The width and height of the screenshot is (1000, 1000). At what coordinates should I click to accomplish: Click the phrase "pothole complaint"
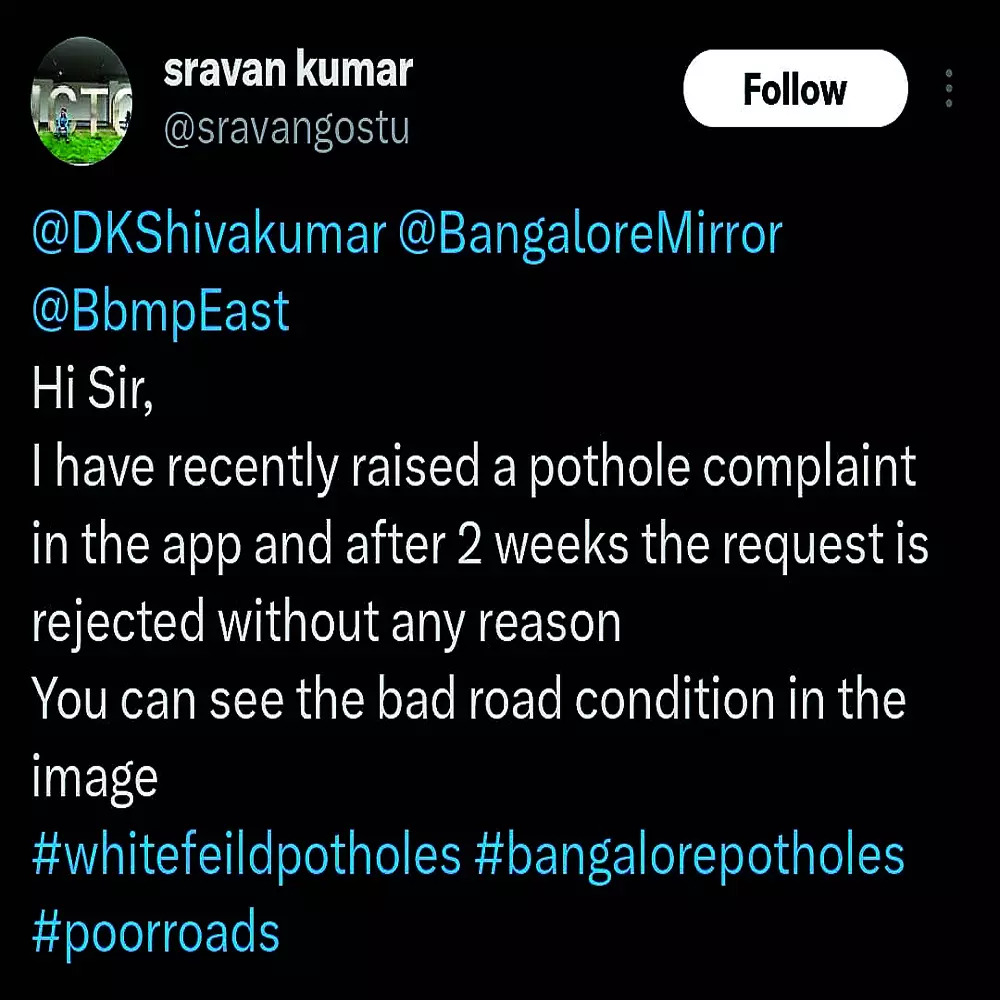(723, 468)
